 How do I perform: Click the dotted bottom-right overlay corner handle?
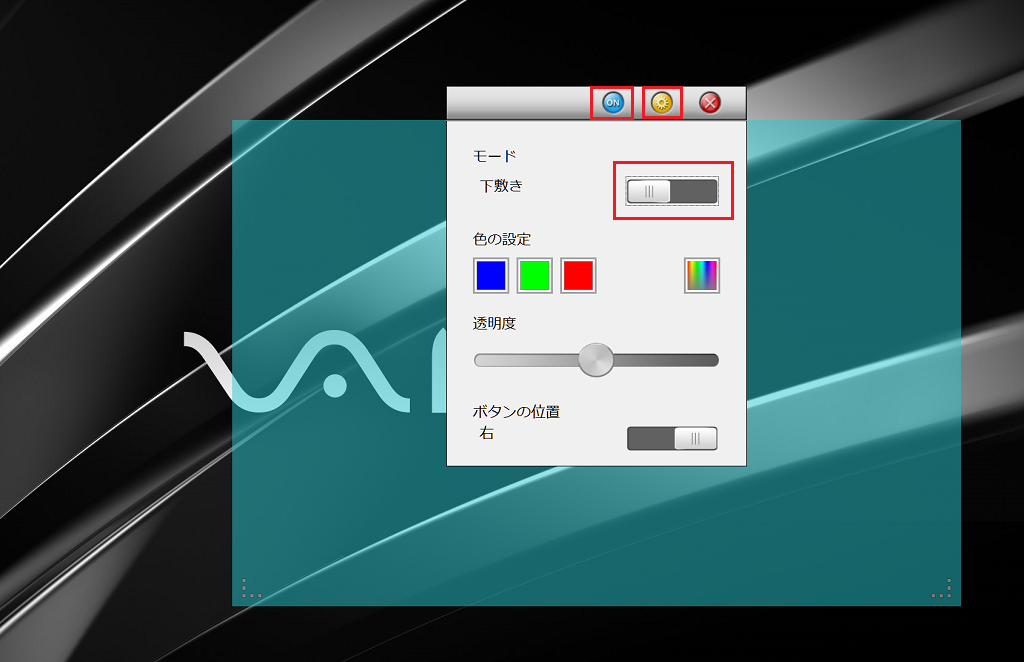(942, 588)
